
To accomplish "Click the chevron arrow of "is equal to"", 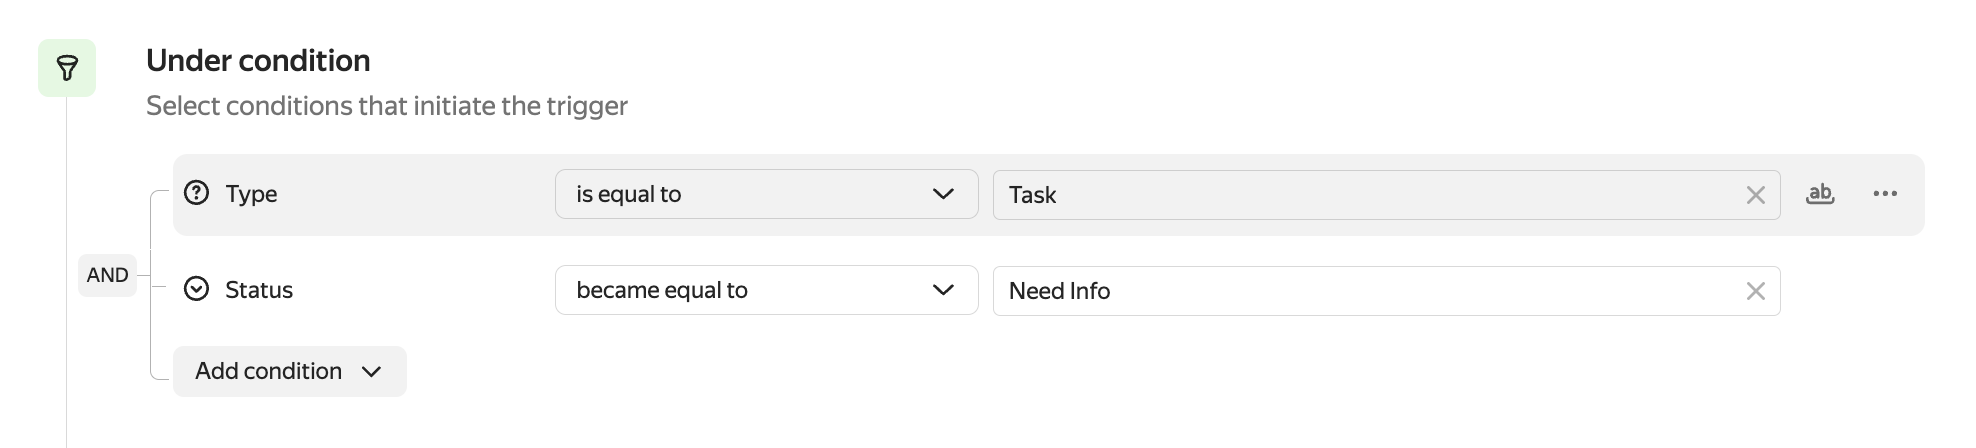I will [x=943, y=194].
